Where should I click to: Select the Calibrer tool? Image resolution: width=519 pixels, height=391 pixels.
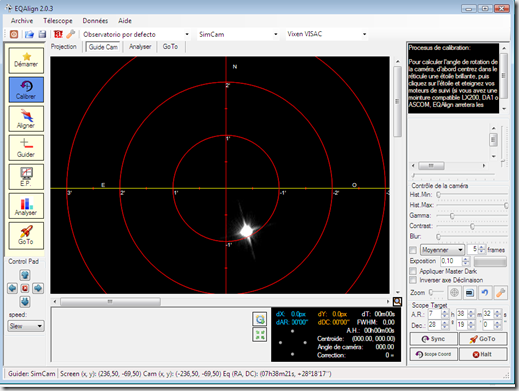coord(26,89)
